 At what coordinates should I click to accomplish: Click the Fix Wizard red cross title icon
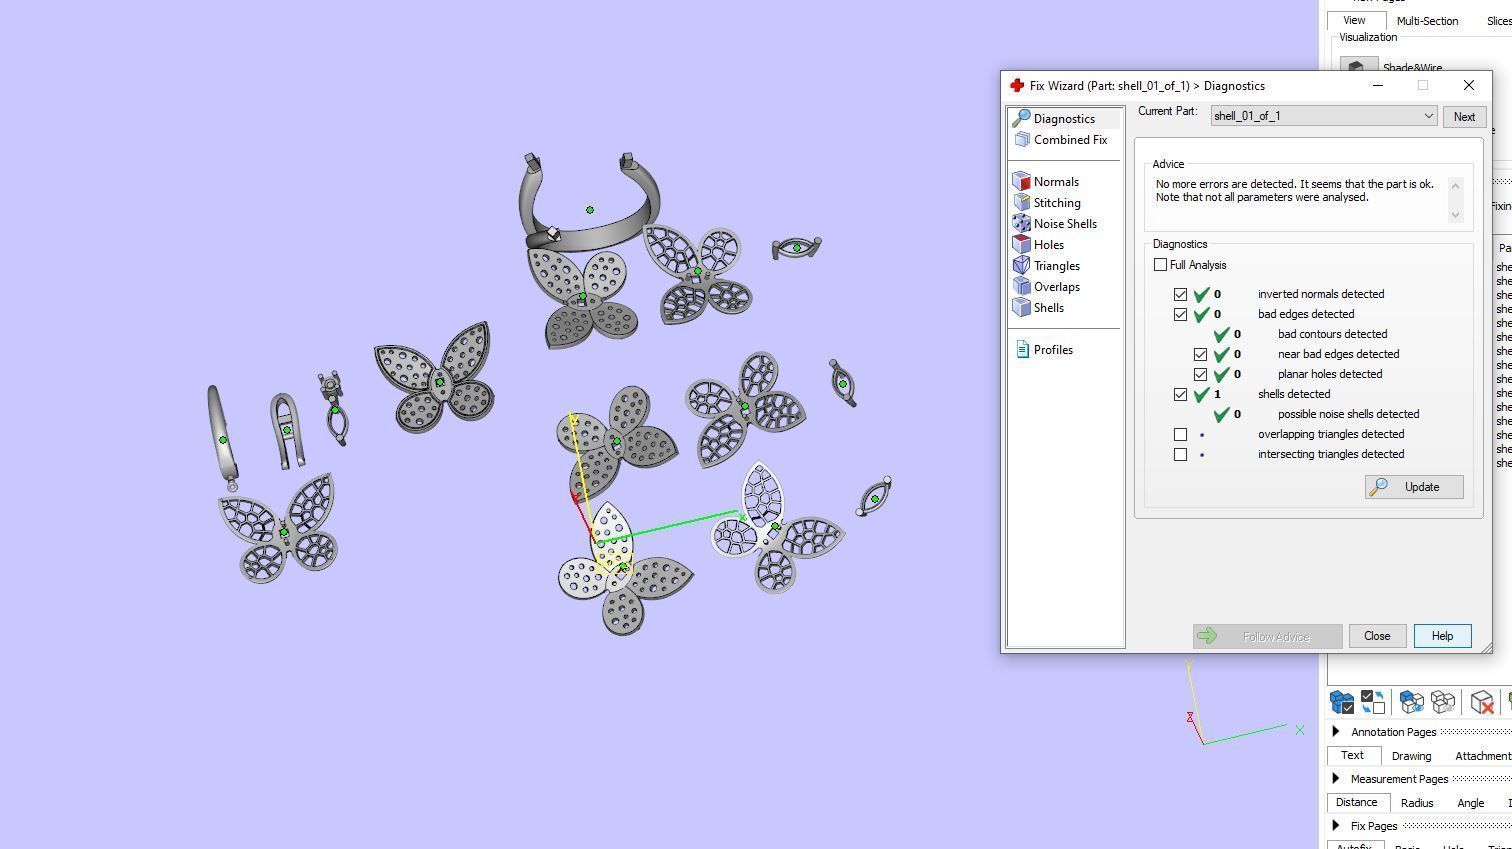point(1017,86)
